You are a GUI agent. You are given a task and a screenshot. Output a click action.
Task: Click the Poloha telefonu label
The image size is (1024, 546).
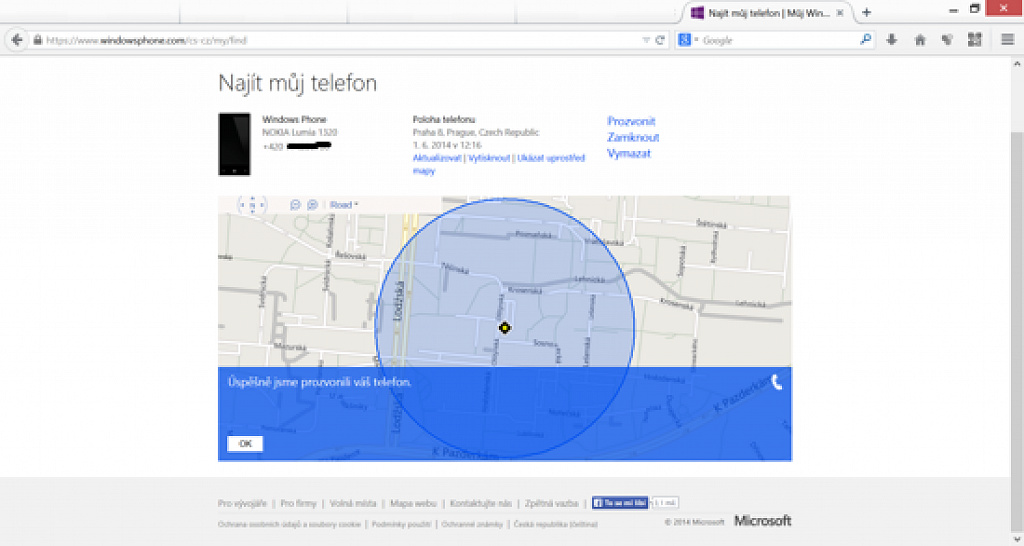(444, 120)
